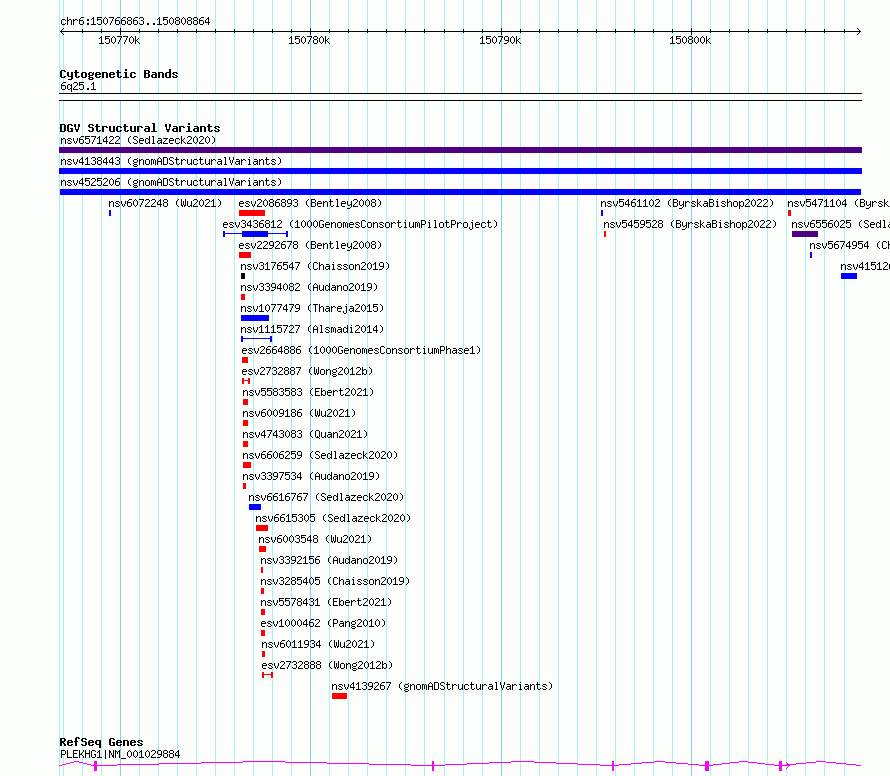Click nsv6615305 (Sedlazeck2020) label
Screen dimensions: 890x776
point(333,518)
